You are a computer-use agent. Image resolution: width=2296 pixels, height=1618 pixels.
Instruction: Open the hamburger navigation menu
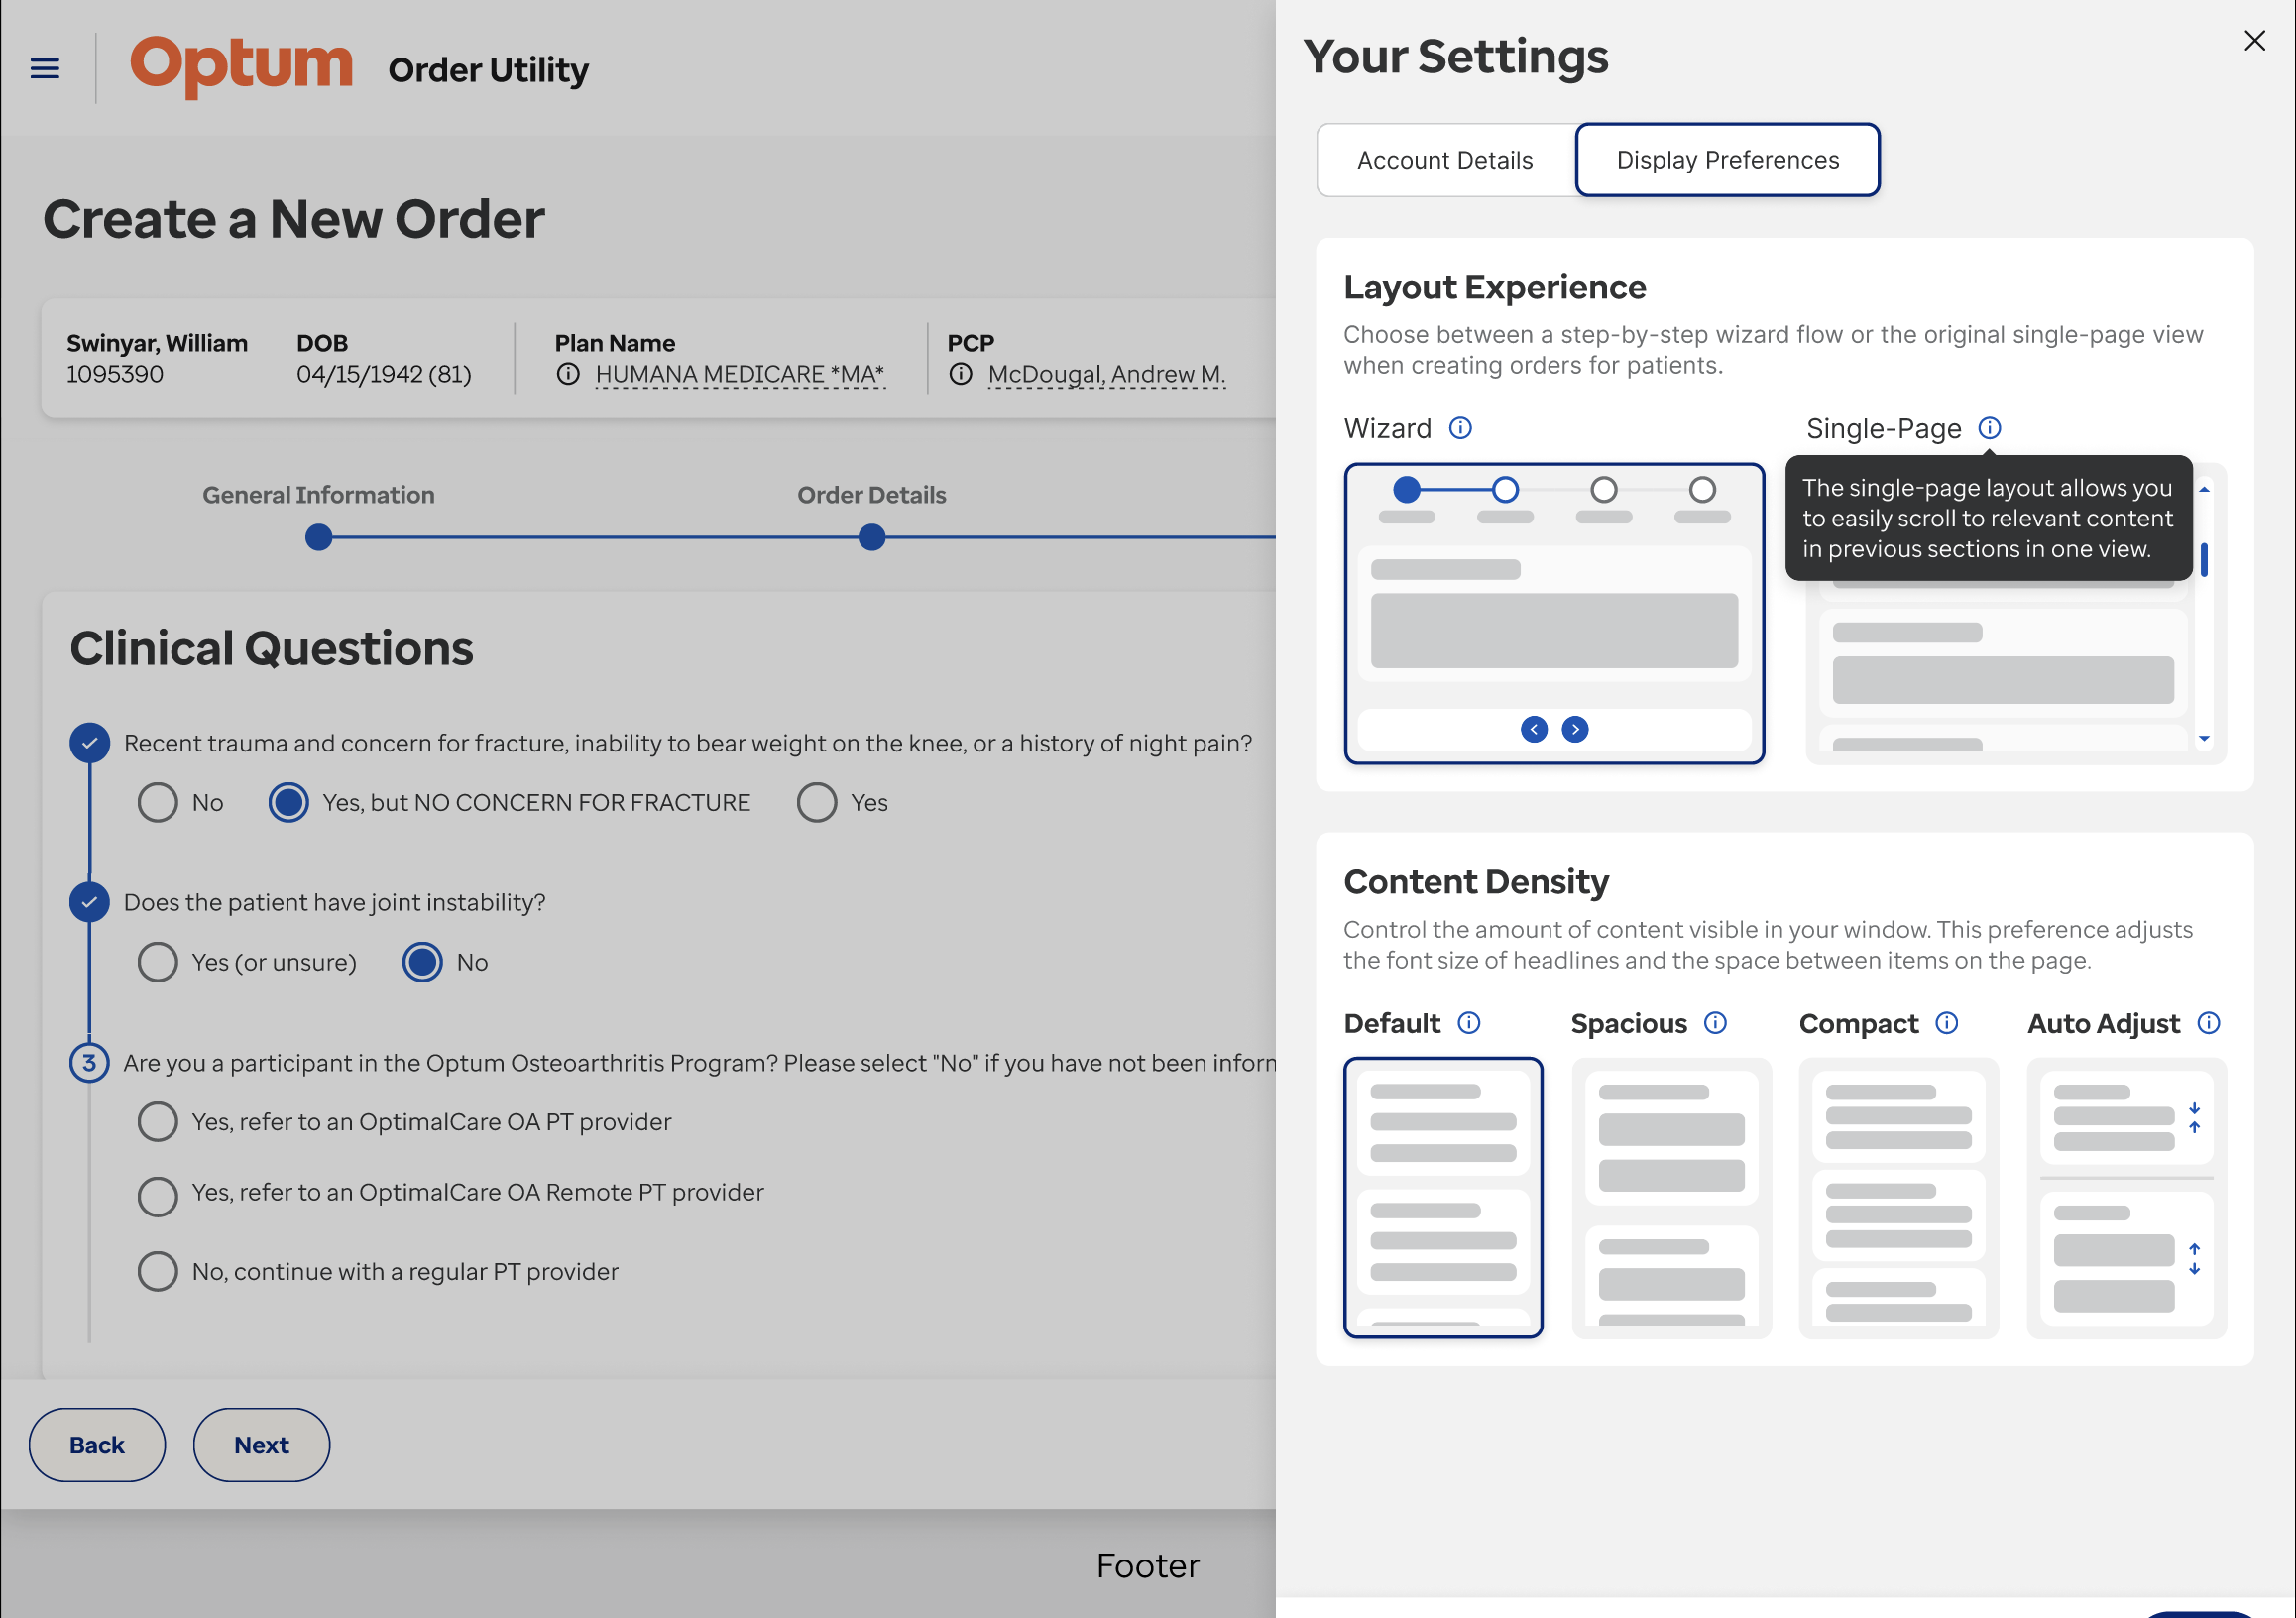[x=45, y=68]
